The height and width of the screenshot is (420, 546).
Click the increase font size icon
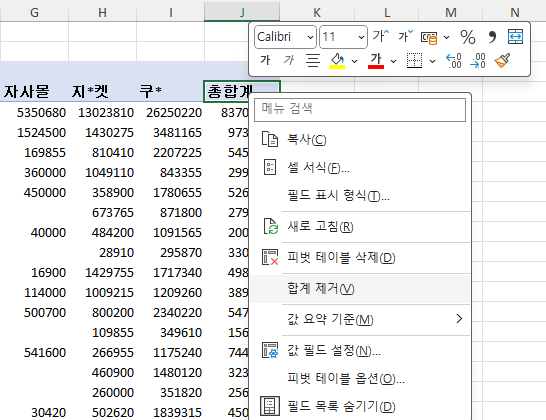(381, 36)
